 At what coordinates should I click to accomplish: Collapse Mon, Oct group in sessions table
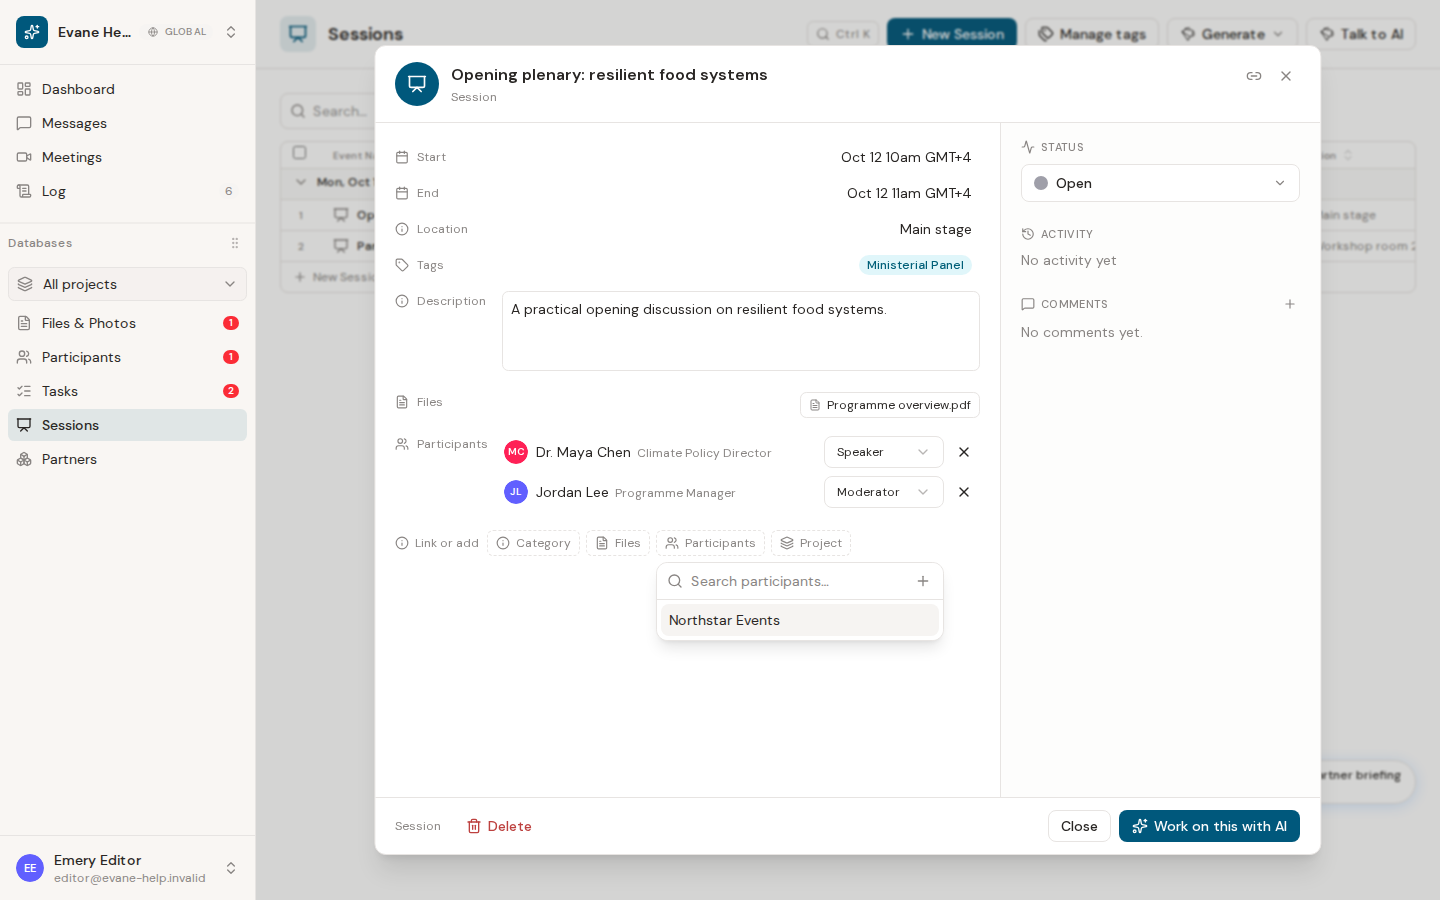301,182
